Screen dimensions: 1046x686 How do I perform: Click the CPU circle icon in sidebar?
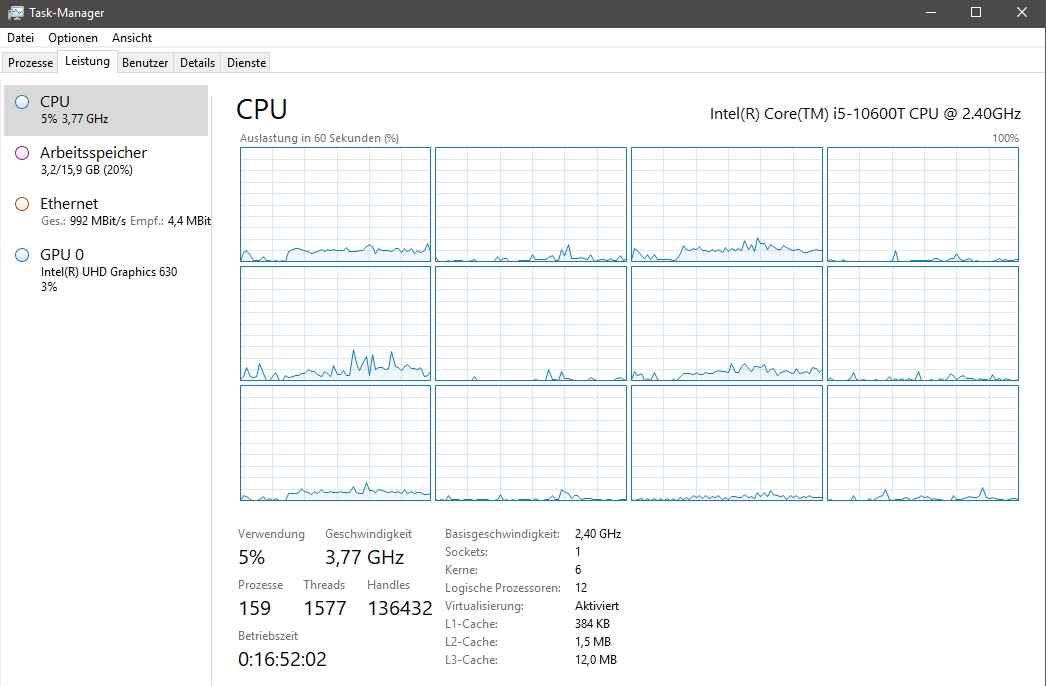coord(22,101)
